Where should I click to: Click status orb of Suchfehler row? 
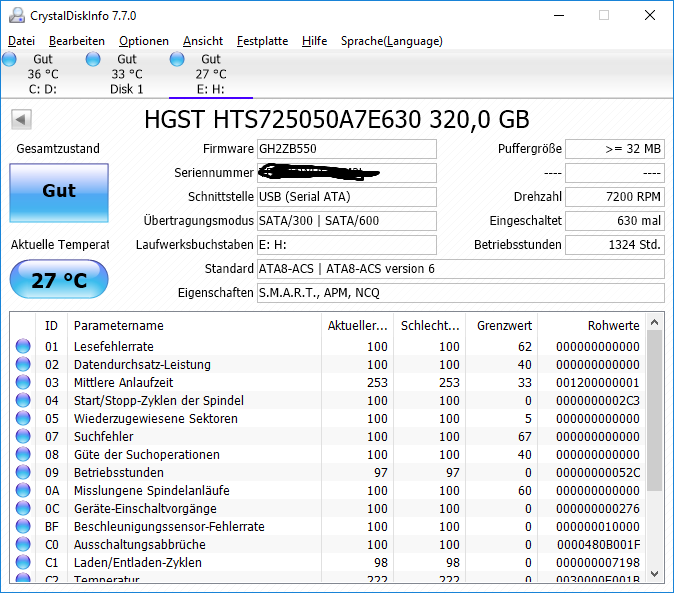(x=23, y=437)
